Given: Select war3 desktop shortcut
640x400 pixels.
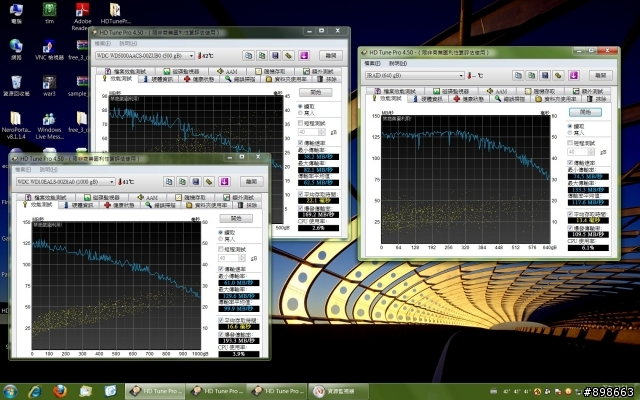Looking at the screenshot, I should click(x=49, y=86).
